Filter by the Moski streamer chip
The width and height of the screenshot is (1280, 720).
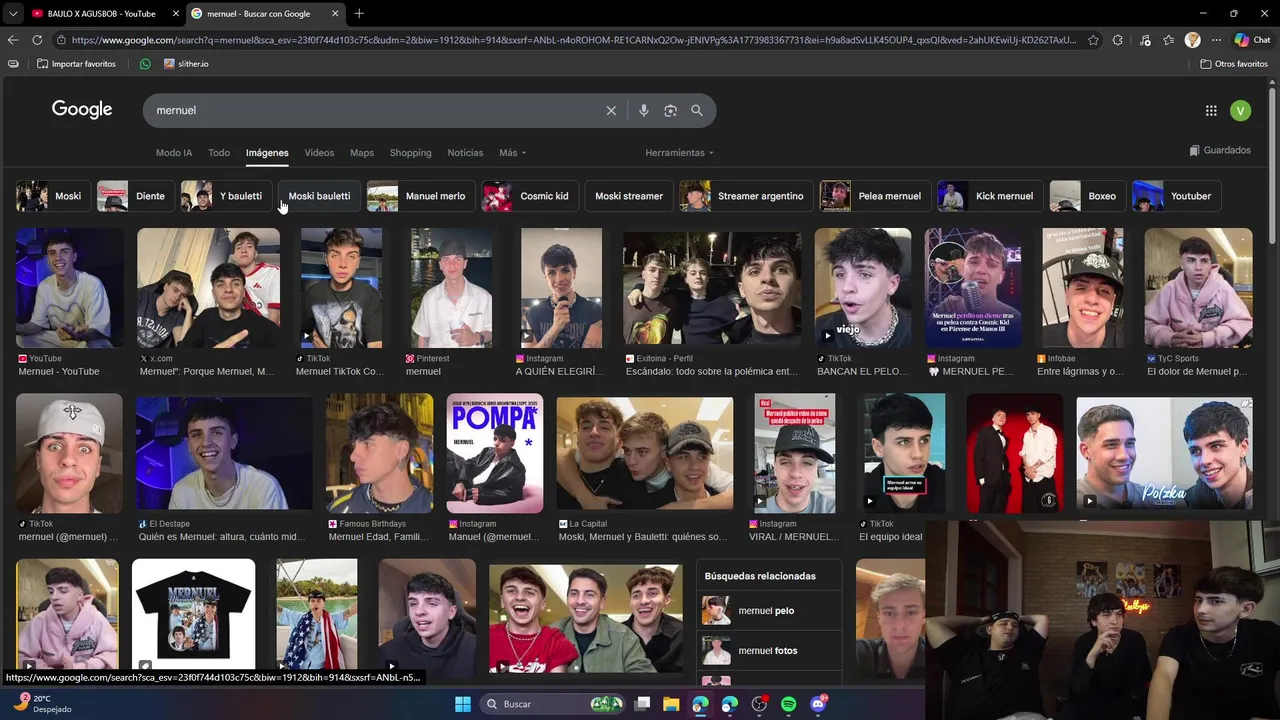point(629,196)
